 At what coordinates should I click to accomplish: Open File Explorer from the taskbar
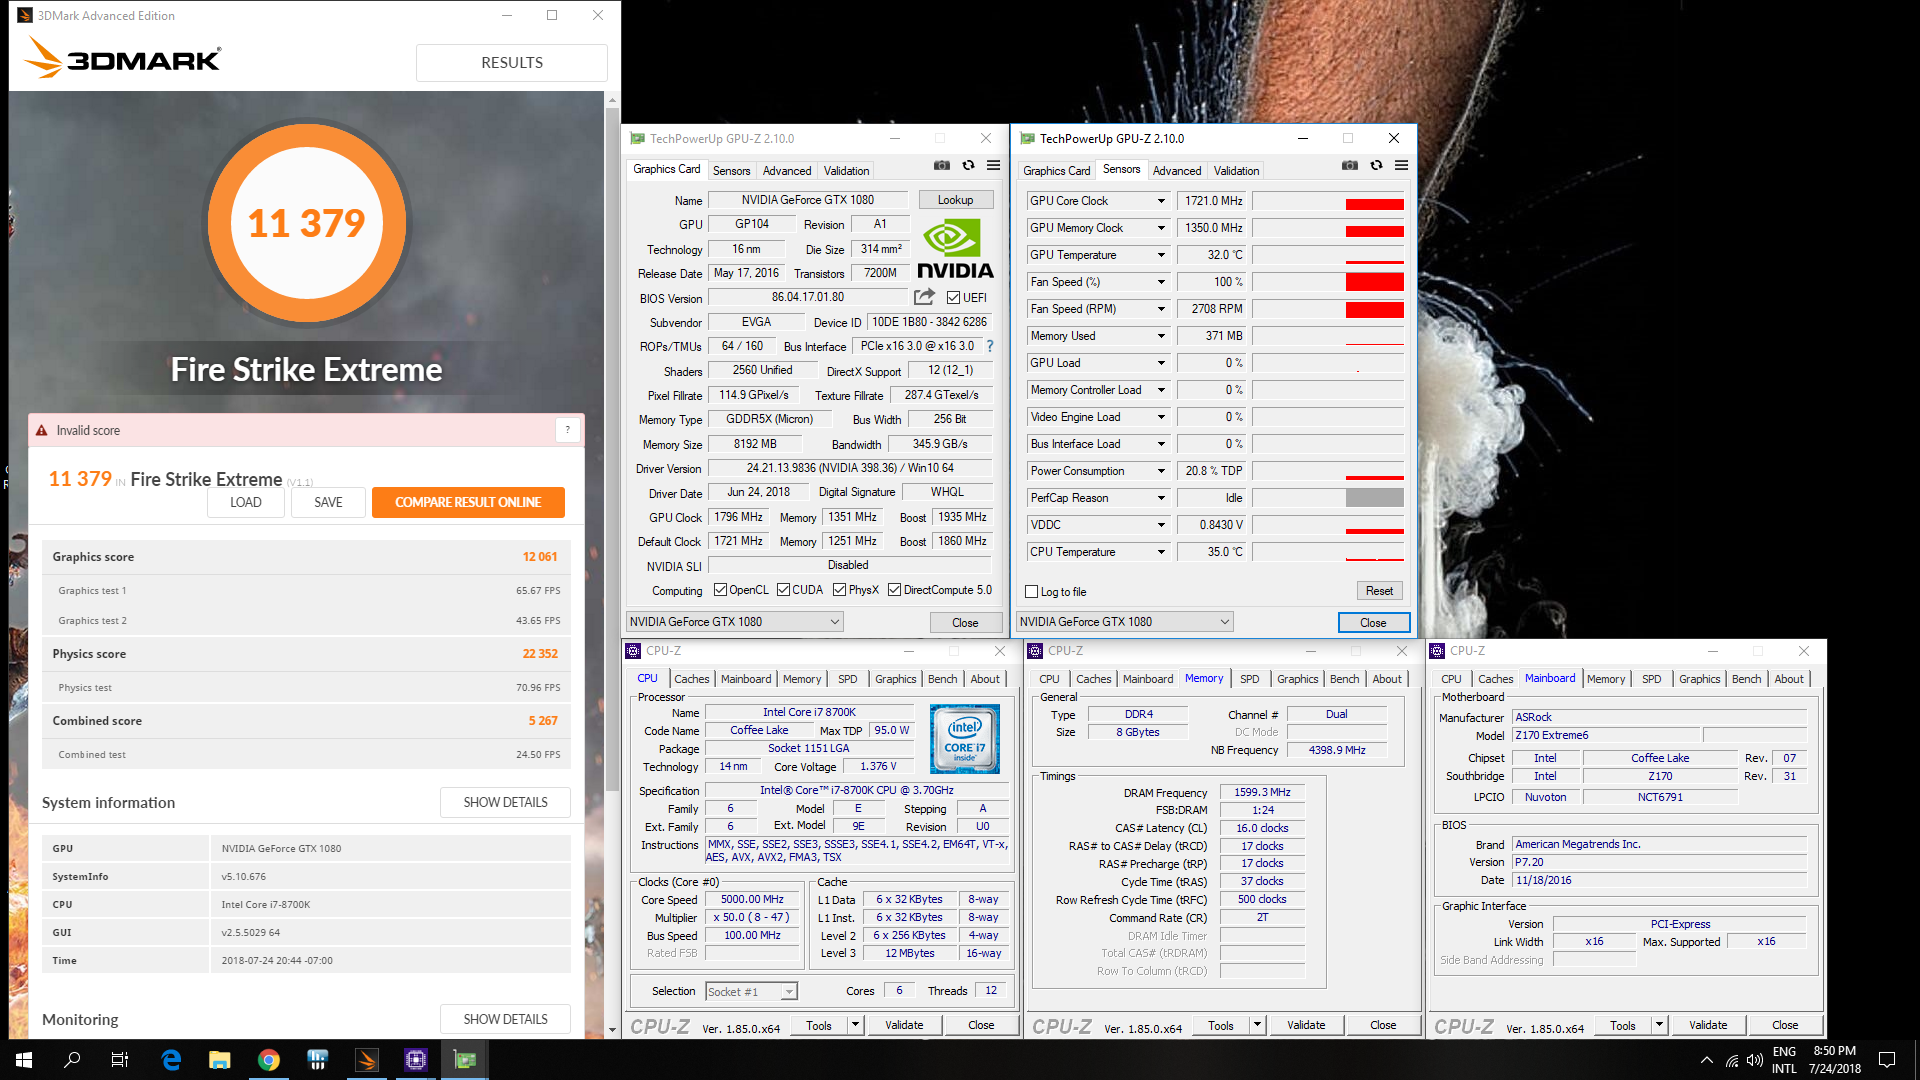[x=220, y=1060]
